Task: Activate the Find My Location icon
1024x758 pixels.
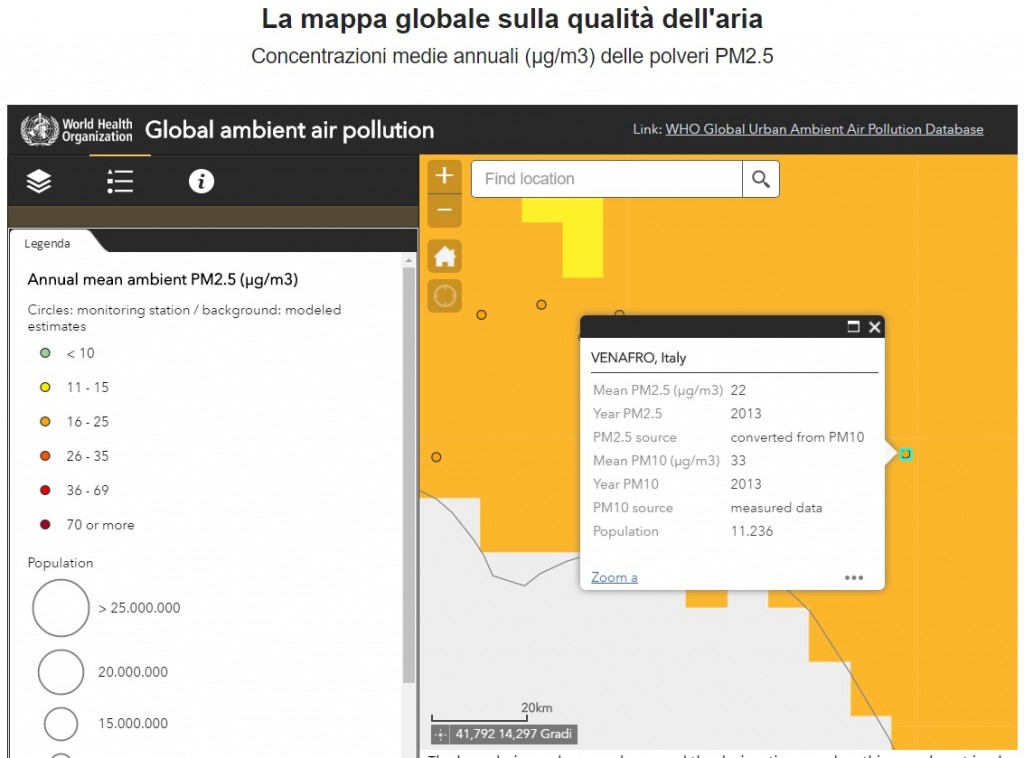Action: [444, 296]
